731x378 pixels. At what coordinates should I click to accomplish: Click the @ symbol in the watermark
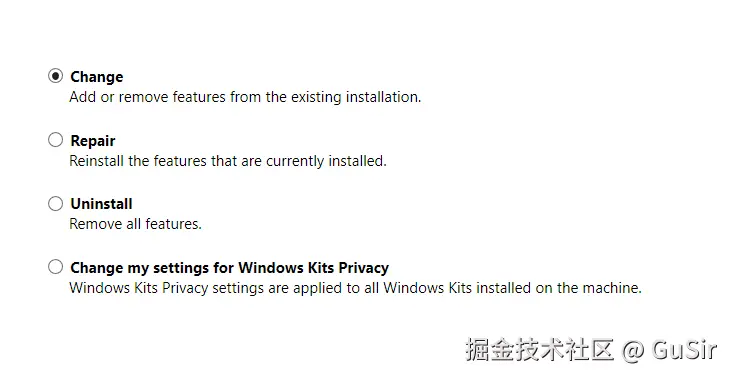coord(633,351)
